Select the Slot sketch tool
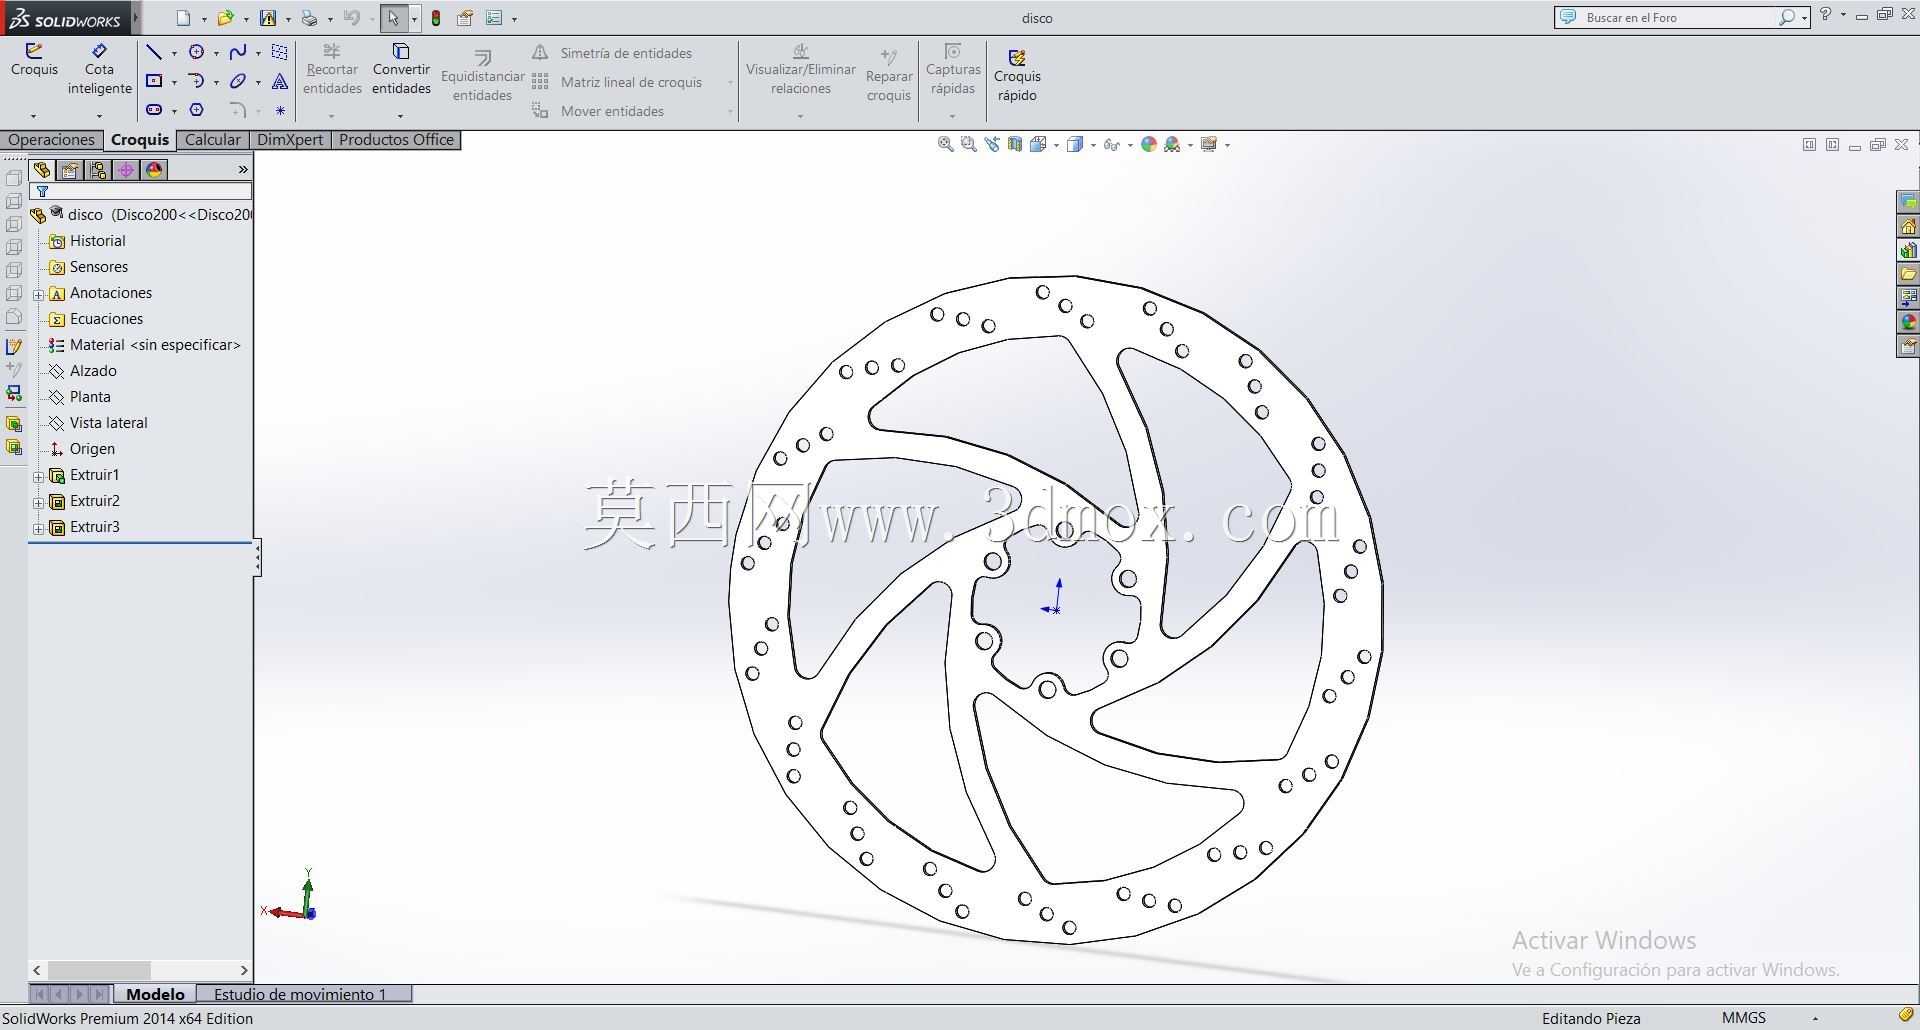The width and height of the screenshot is (1920, 1030). [x=154, y=110]
